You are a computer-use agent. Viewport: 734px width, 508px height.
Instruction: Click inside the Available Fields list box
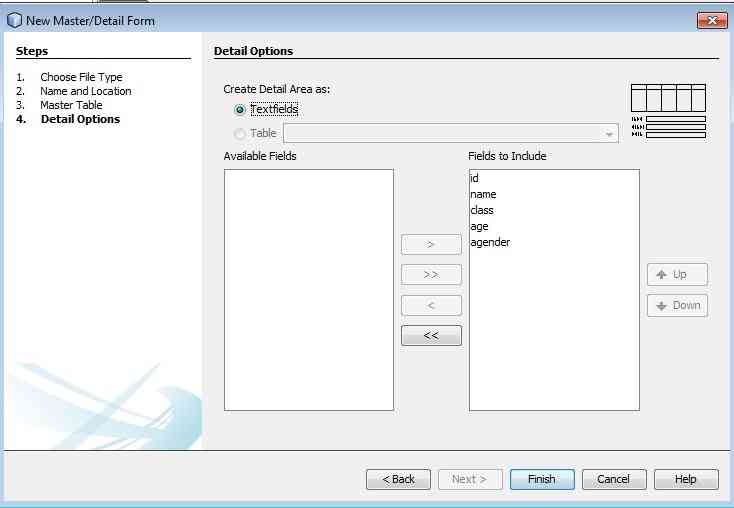tap(309, 290)
